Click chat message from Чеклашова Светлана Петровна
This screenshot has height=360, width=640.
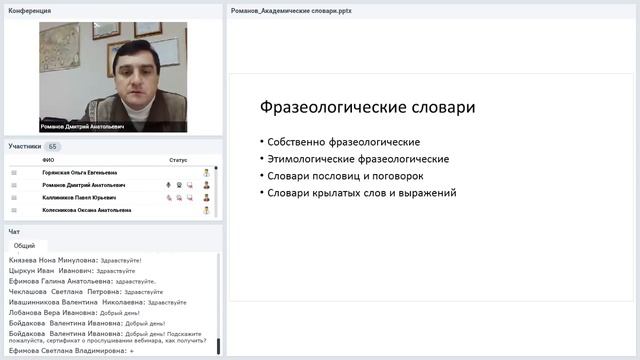click(86, 292)
